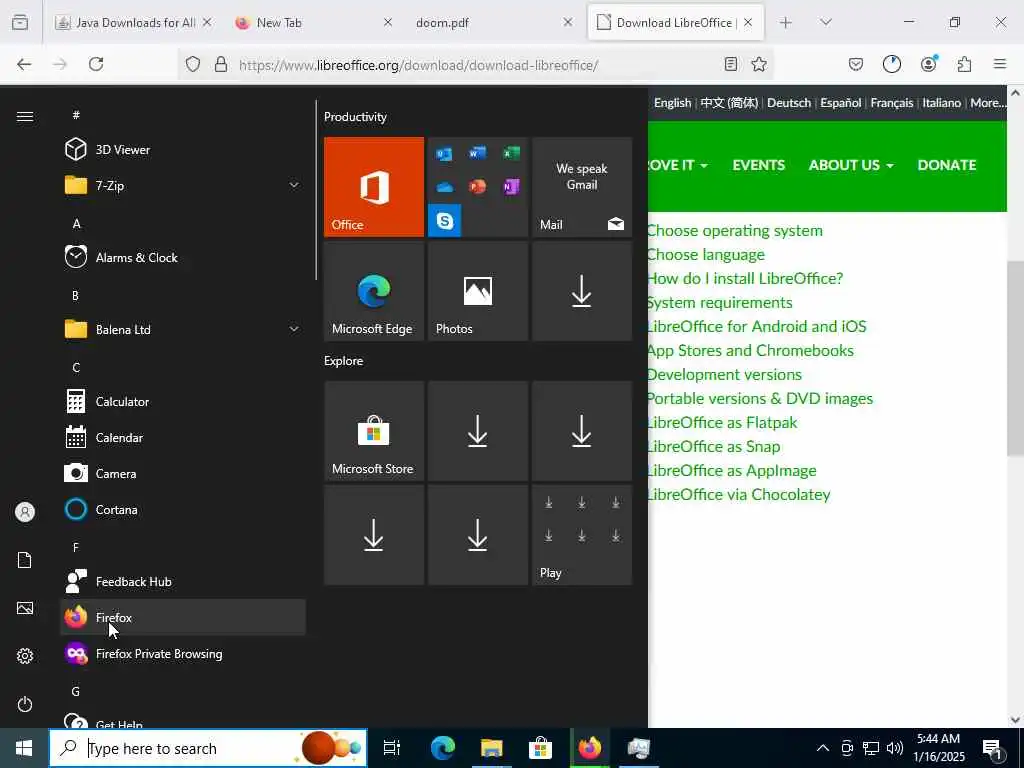Go back to previous page
The image size is (1024, 768).
pyautogui.click(x=24, y=64)
